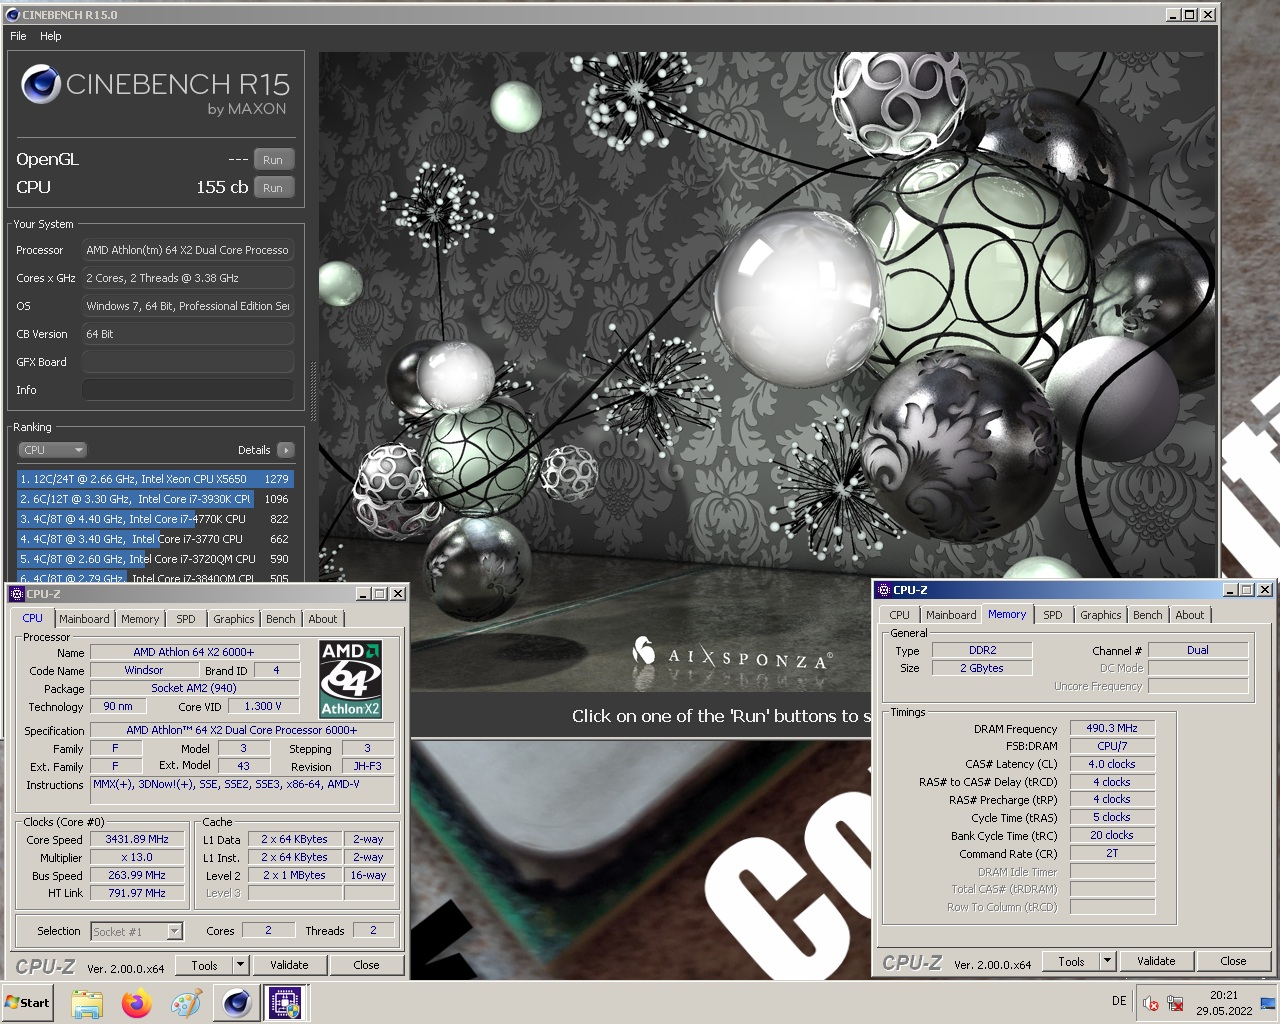Click the Info input field in Cinebench
This screenshot has width=1280, height=1024.
[188, 390]
